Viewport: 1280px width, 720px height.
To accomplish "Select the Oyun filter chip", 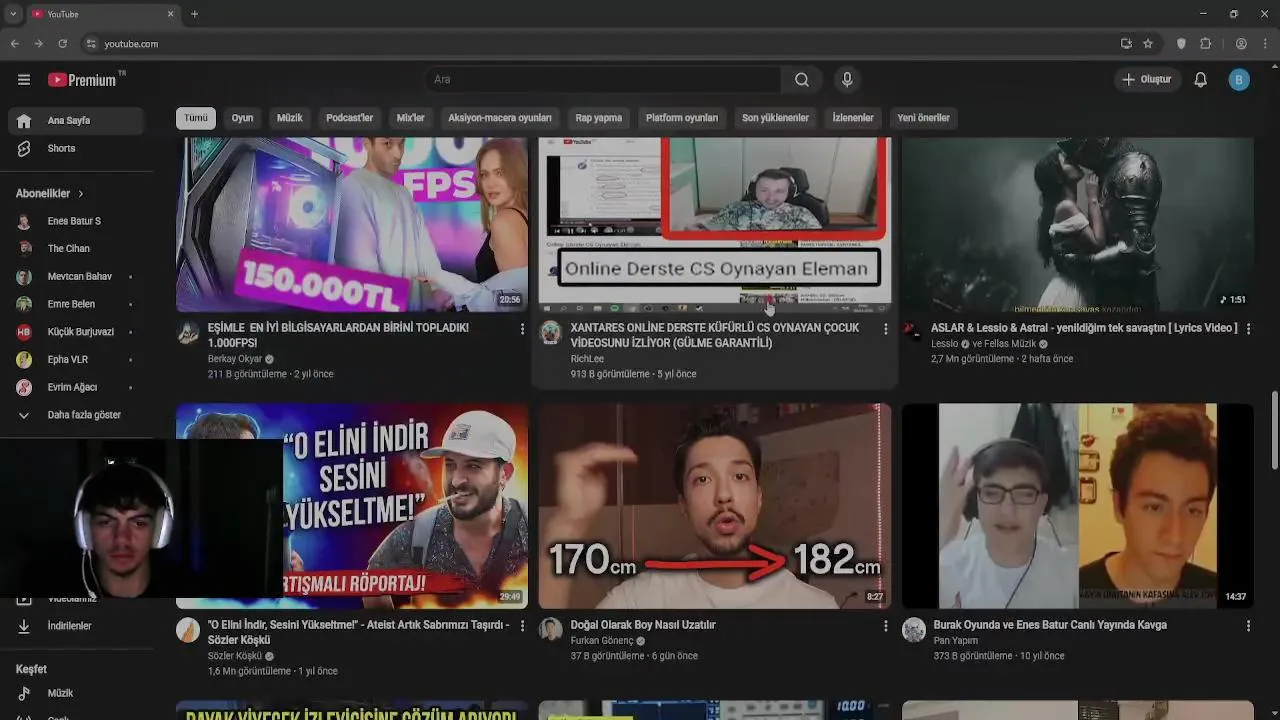I will click(243, 118).
